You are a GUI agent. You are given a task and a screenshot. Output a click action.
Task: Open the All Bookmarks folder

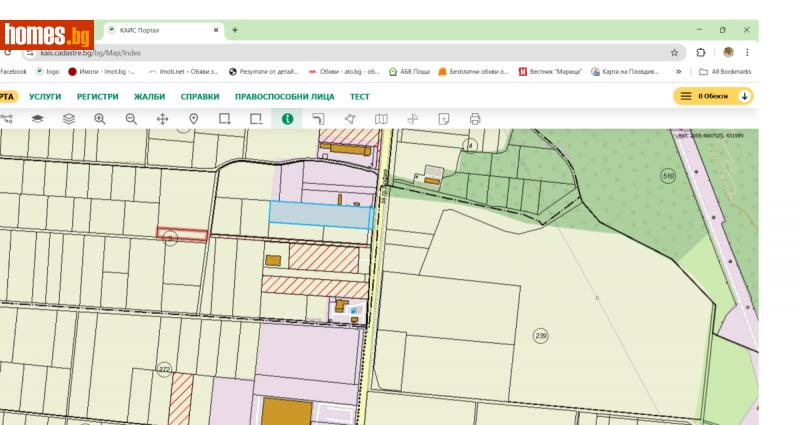tap(727, 72)
